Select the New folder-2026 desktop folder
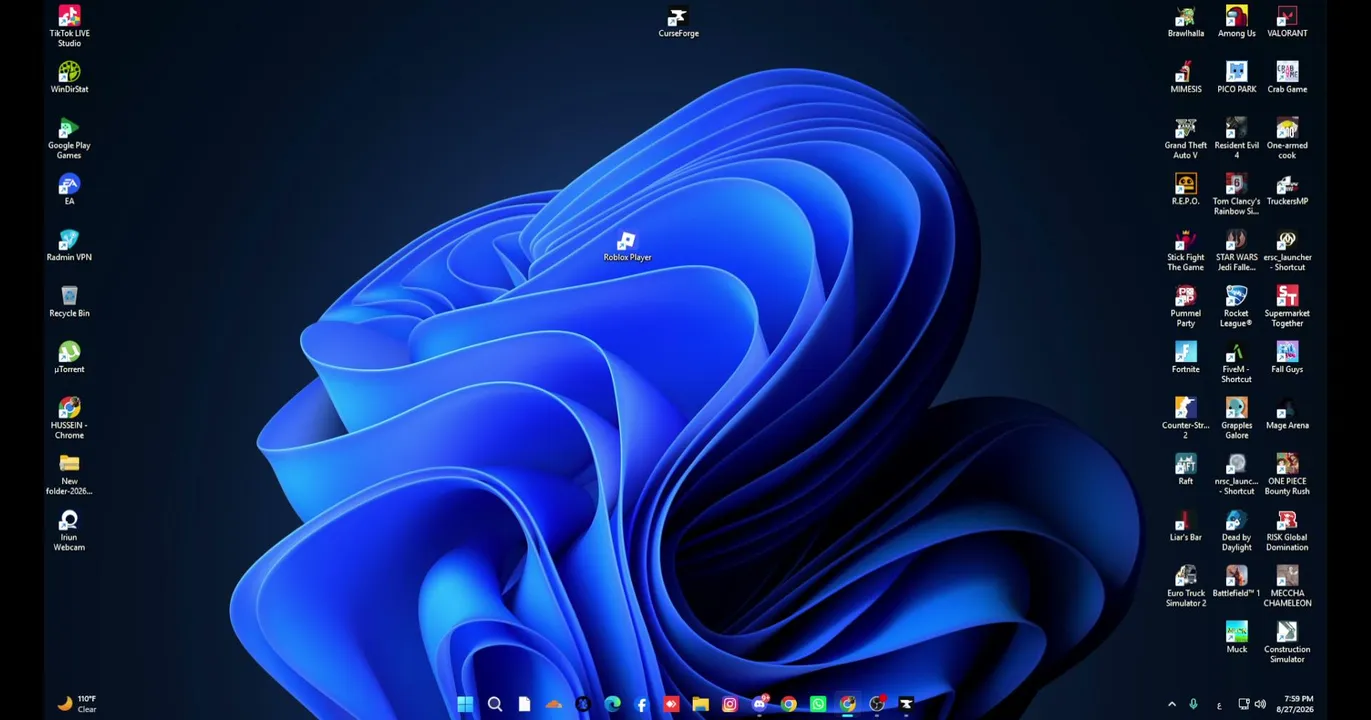Screen dimensions: 1371x720 coord(69,474)
